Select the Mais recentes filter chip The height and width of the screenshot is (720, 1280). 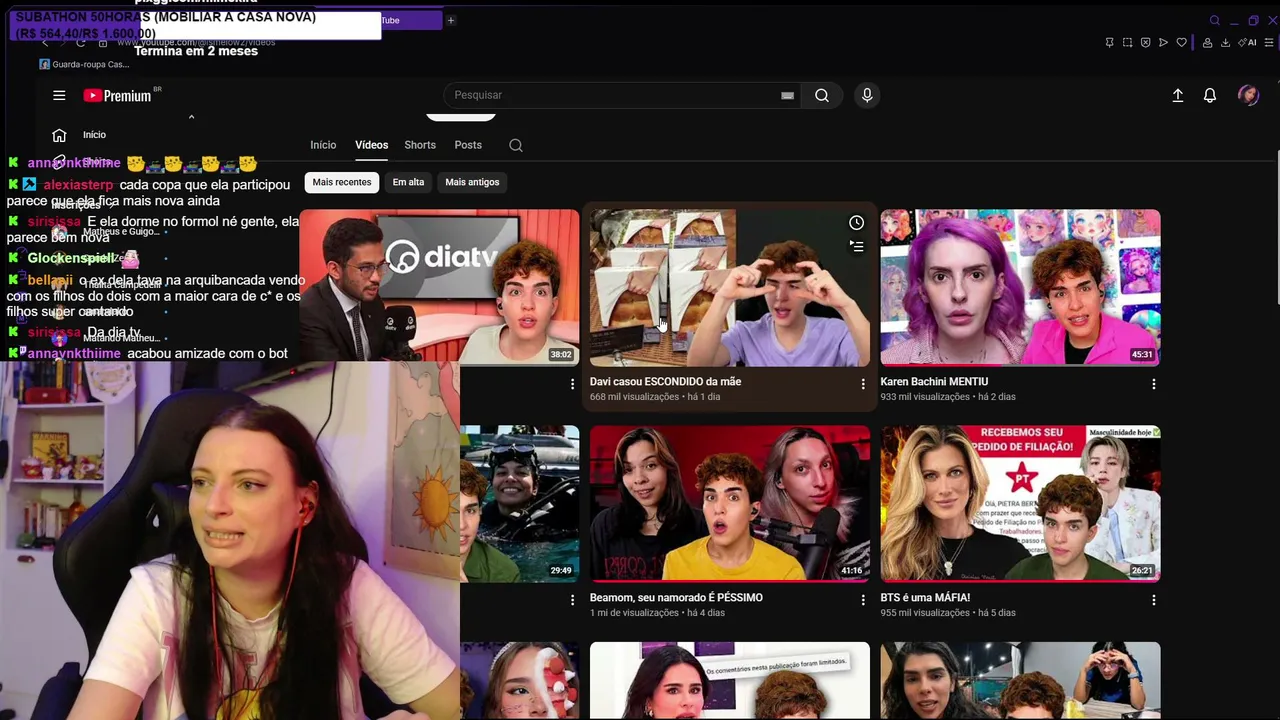pyautogui.click(x=342, y=182)
